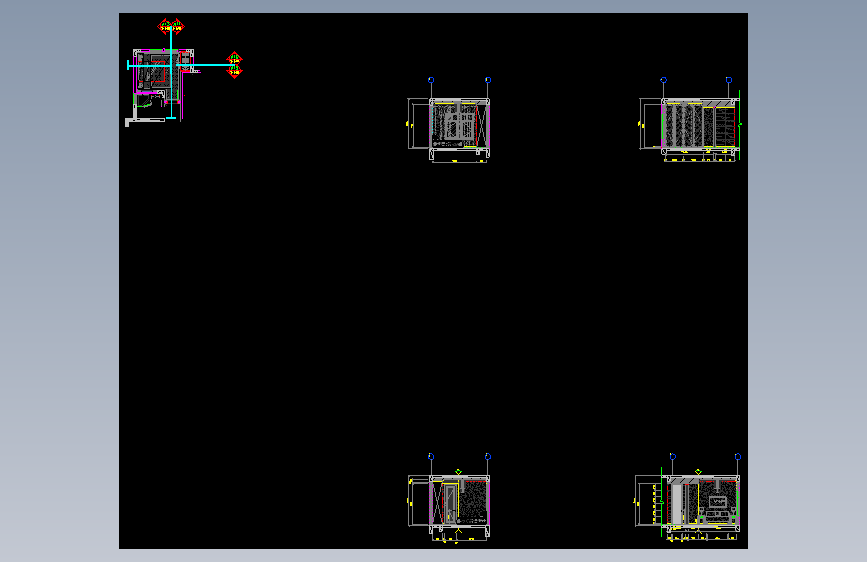Image resolution: width=867 pixels, height=562 pixels.
Task: Click the right blue axis bubble above the lower-right elevation
Action: click(738, 457)
